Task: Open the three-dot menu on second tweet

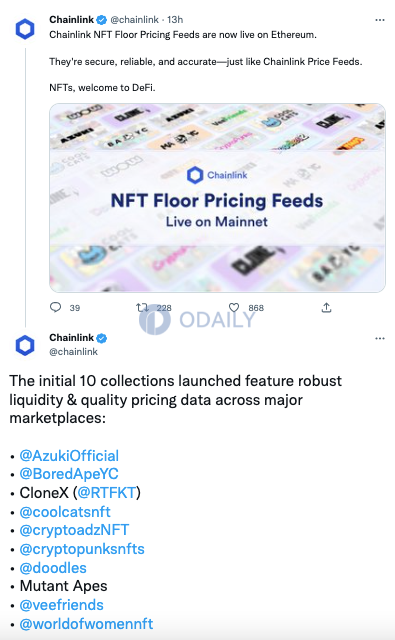Action: (x=380, y=338)
